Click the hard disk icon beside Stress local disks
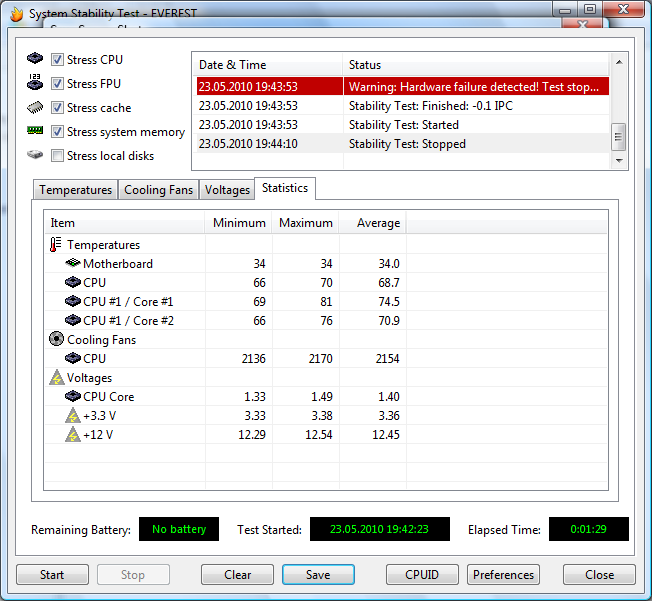This screenshot has width=652, height=601. point(35,155)
